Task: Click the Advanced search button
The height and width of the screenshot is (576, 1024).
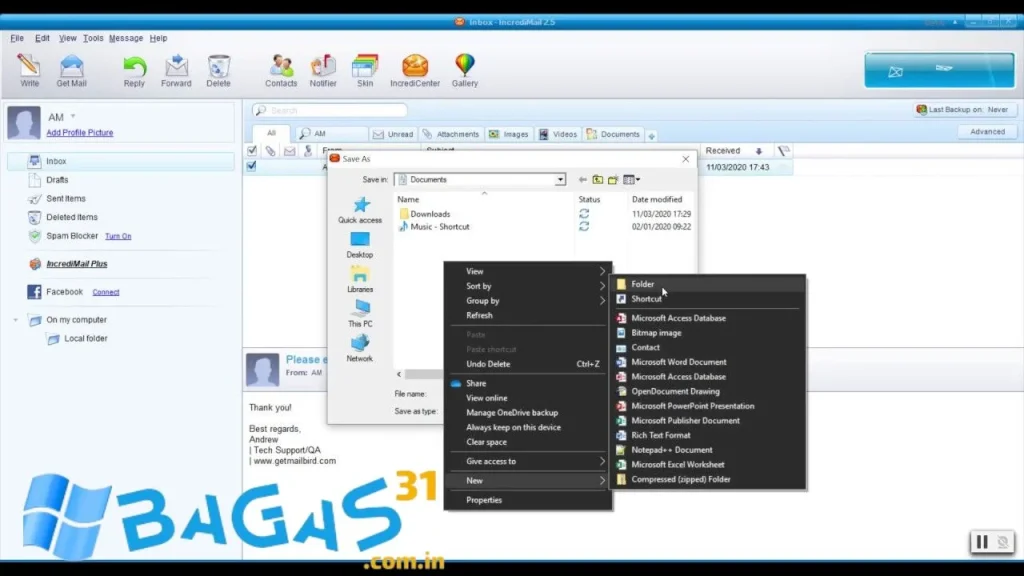Action: pos(987,132)
